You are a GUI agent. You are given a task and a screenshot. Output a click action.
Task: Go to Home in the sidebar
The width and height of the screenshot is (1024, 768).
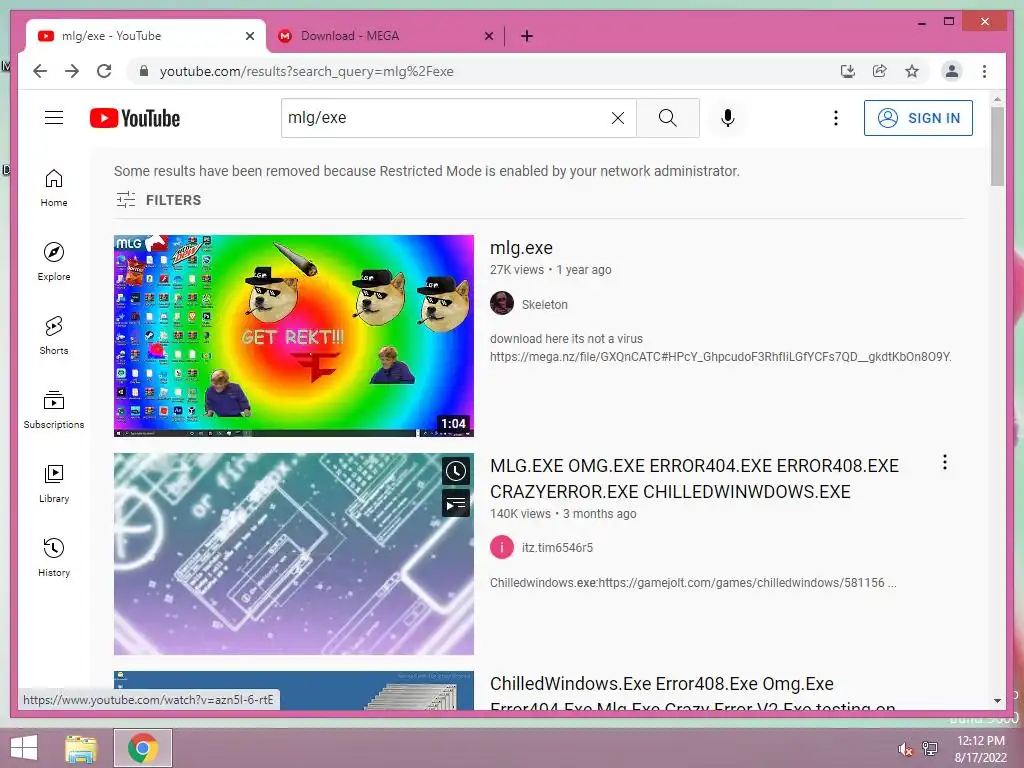coord(54,188)
